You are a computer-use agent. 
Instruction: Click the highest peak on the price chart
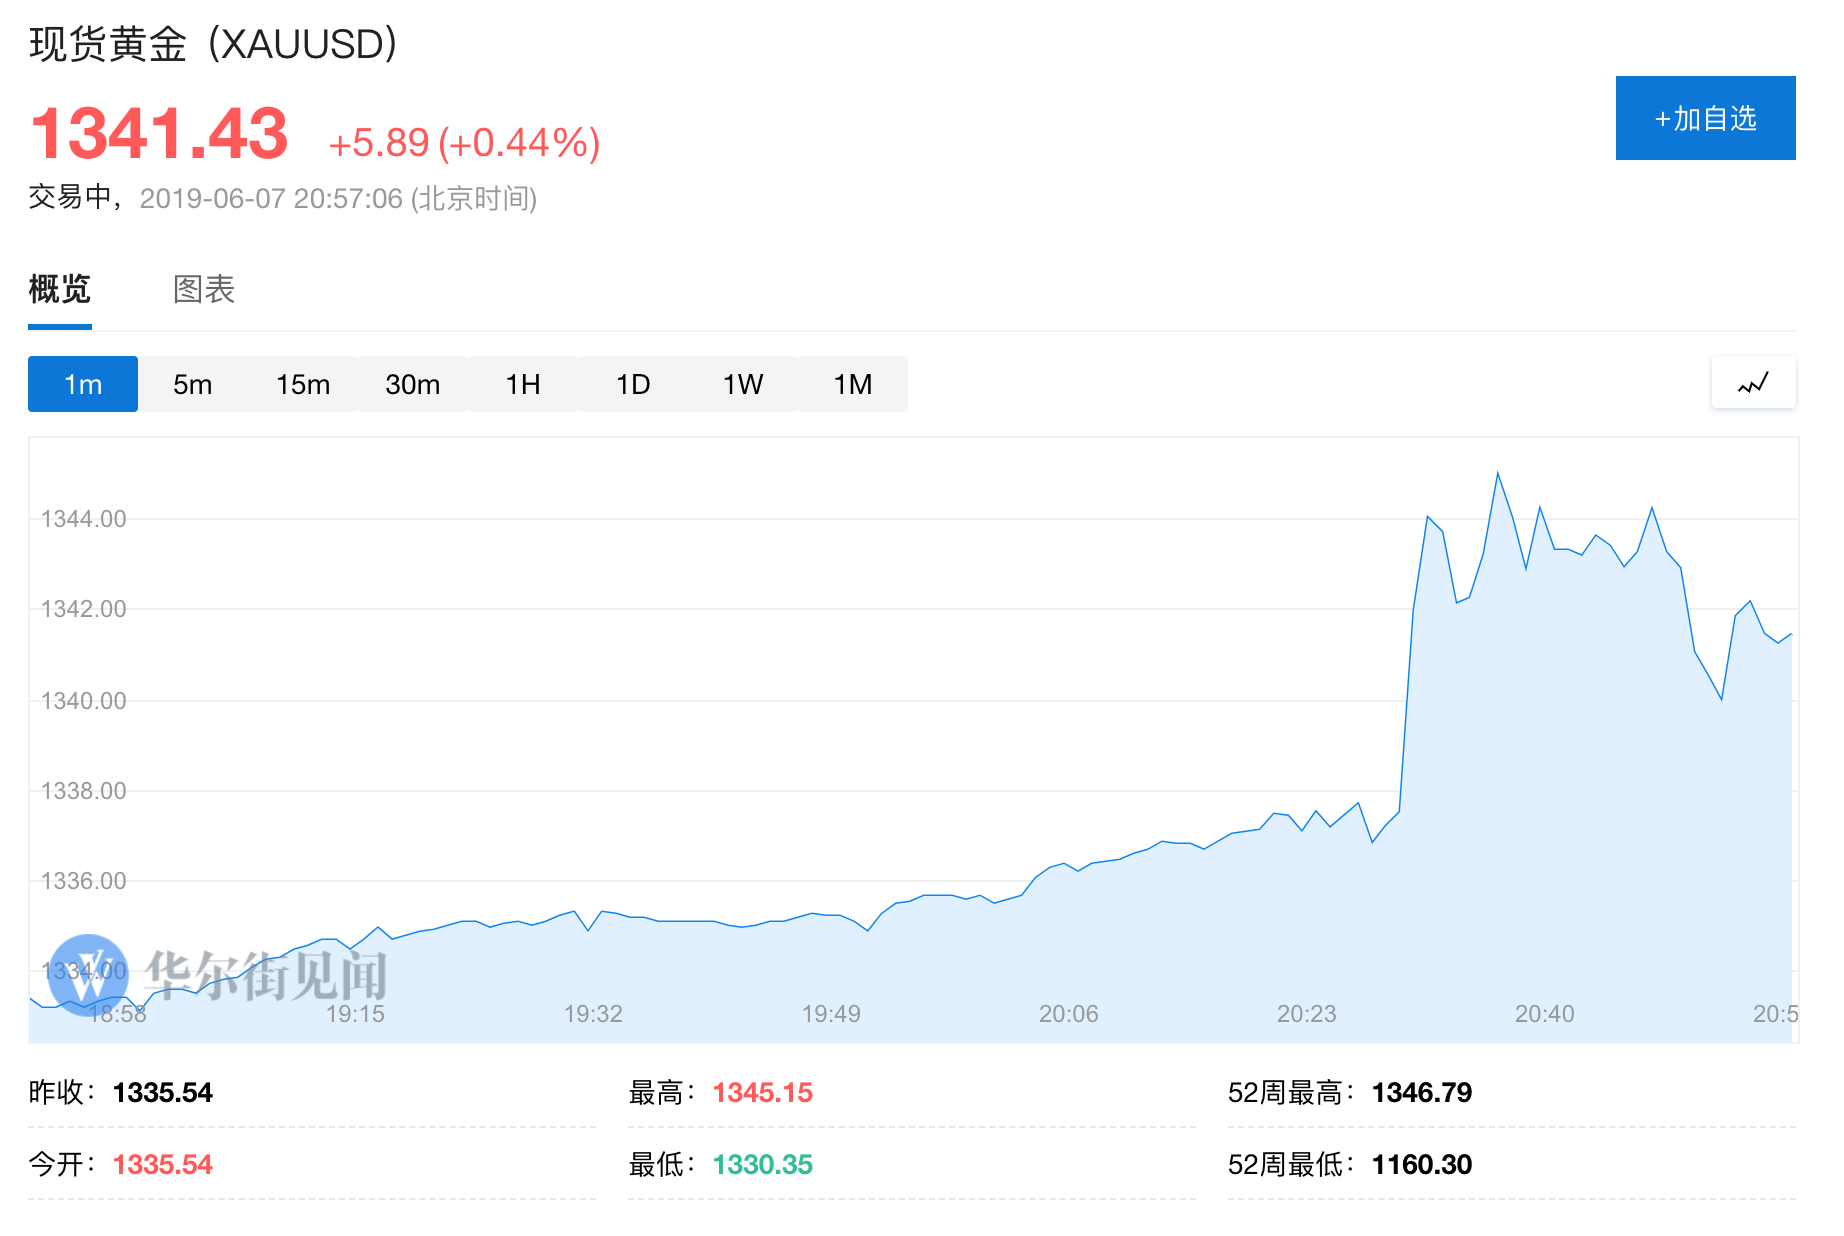click(1497, 473)
